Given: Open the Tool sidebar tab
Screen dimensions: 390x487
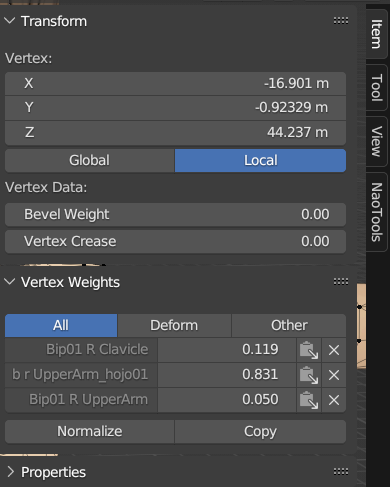Looking at the screenshot, I should coord(377,87).
